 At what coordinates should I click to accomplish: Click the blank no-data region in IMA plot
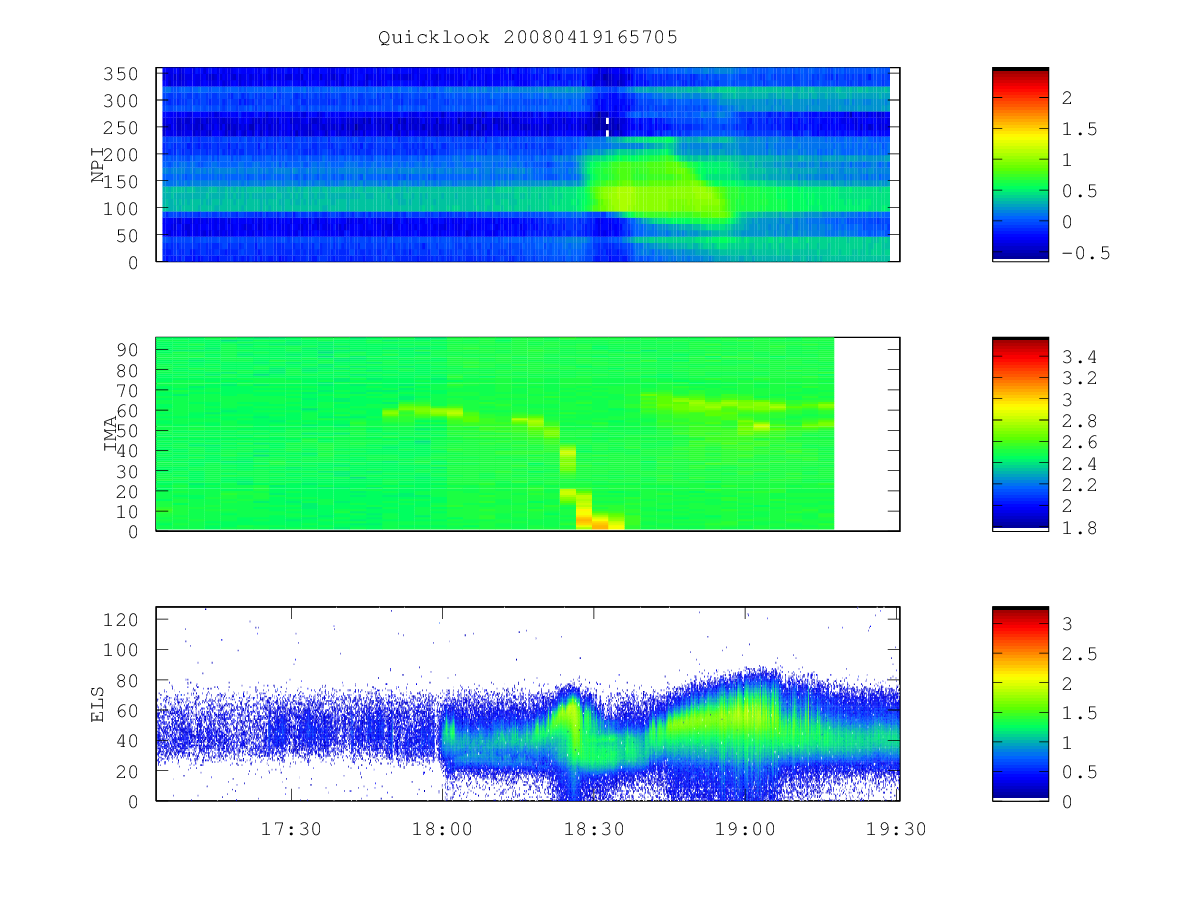pos(866,434)
